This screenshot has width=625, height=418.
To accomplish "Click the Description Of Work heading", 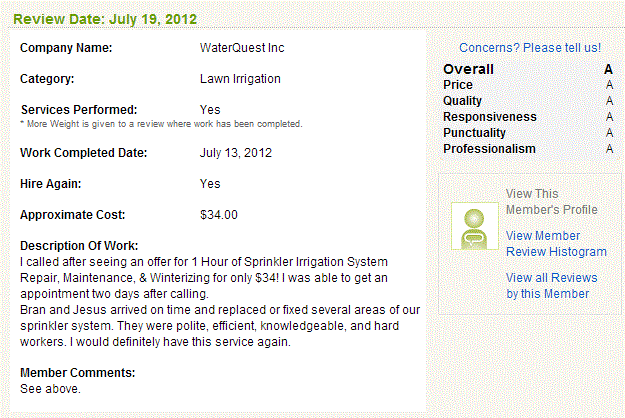I will (x=79, y=246).
